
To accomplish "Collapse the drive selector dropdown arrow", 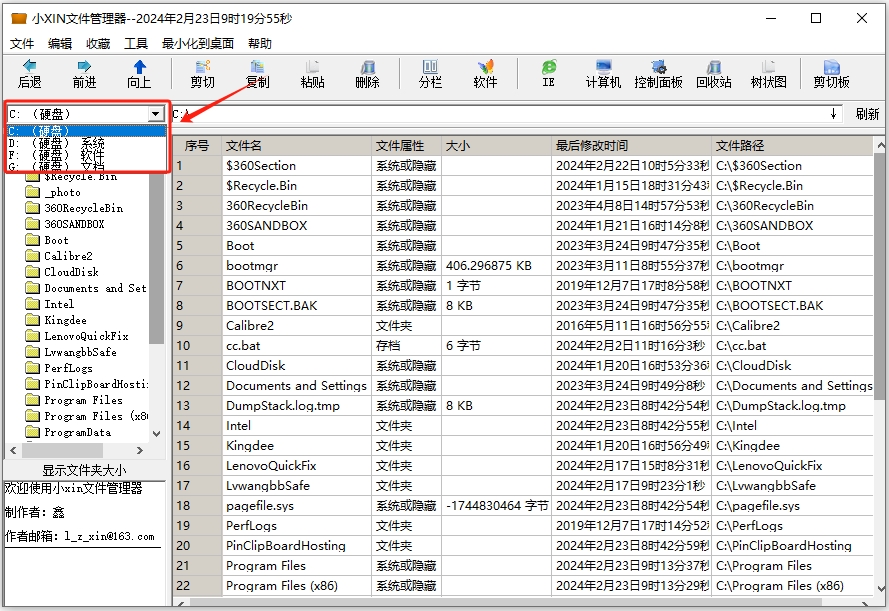I will [156, 114].
